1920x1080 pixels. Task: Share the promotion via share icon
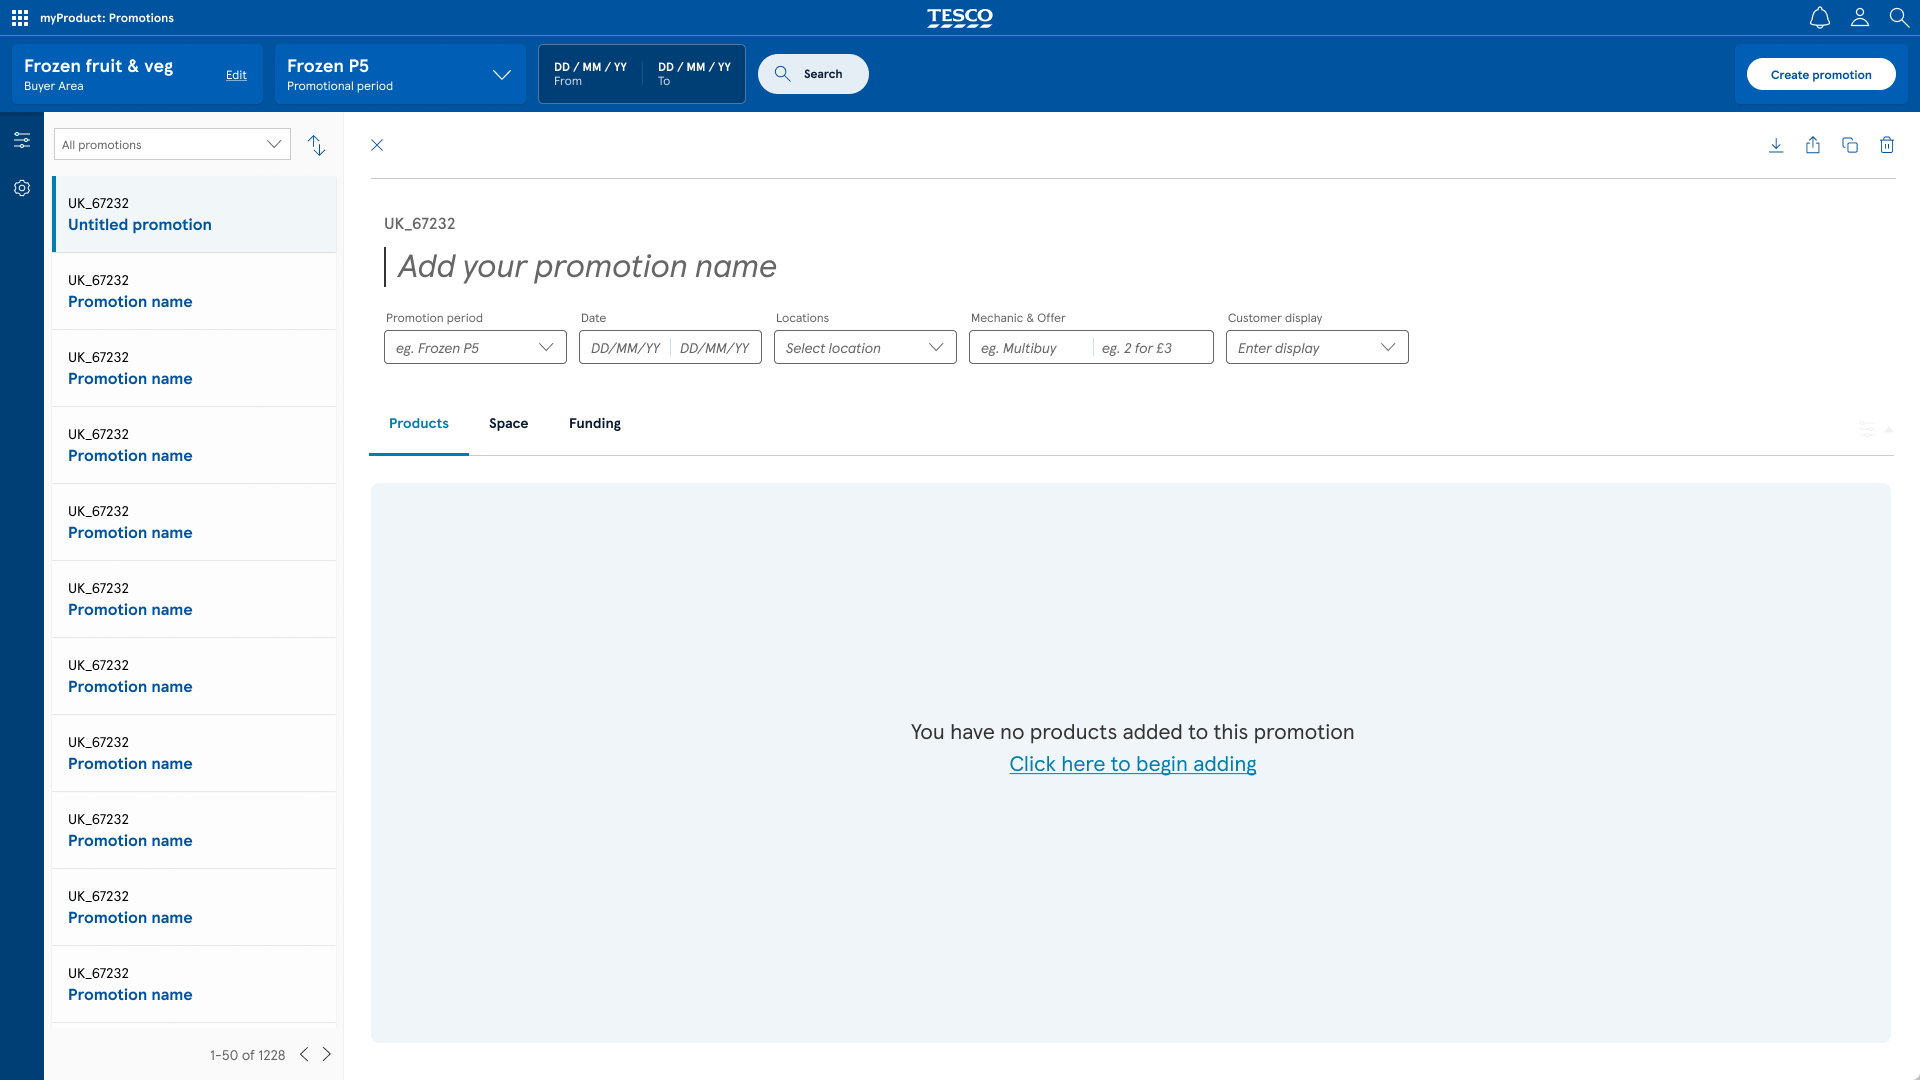(x=1813, y=145)
